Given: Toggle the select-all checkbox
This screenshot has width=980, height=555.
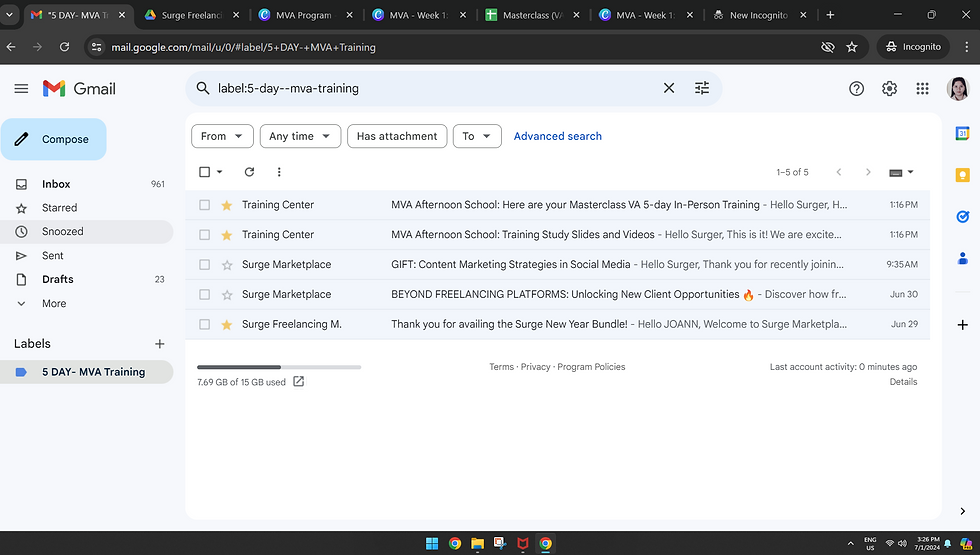Looking at the screenshot, I should tap(204, 172).
